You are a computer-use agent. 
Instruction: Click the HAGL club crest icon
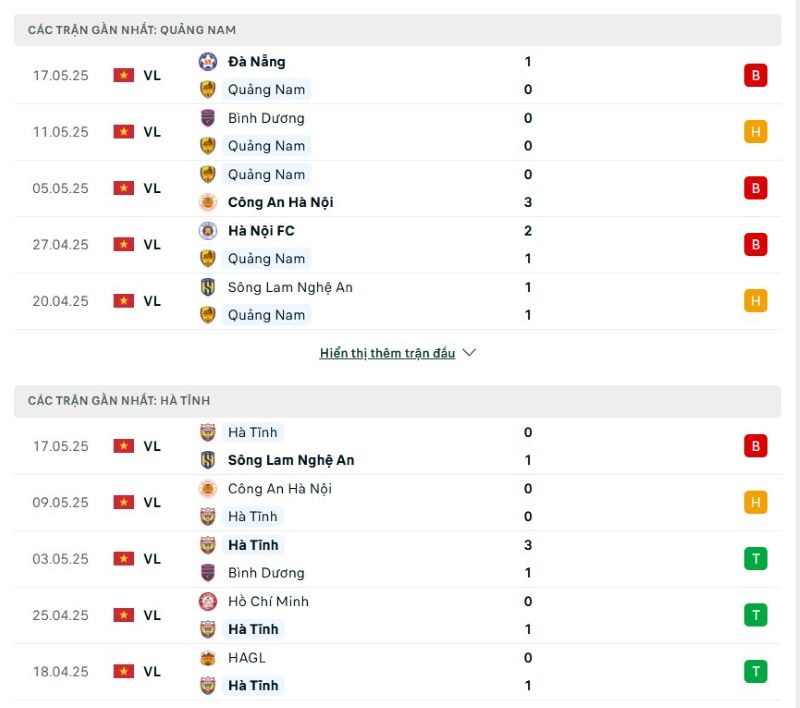pyautogui.click(x=208, y=658)
